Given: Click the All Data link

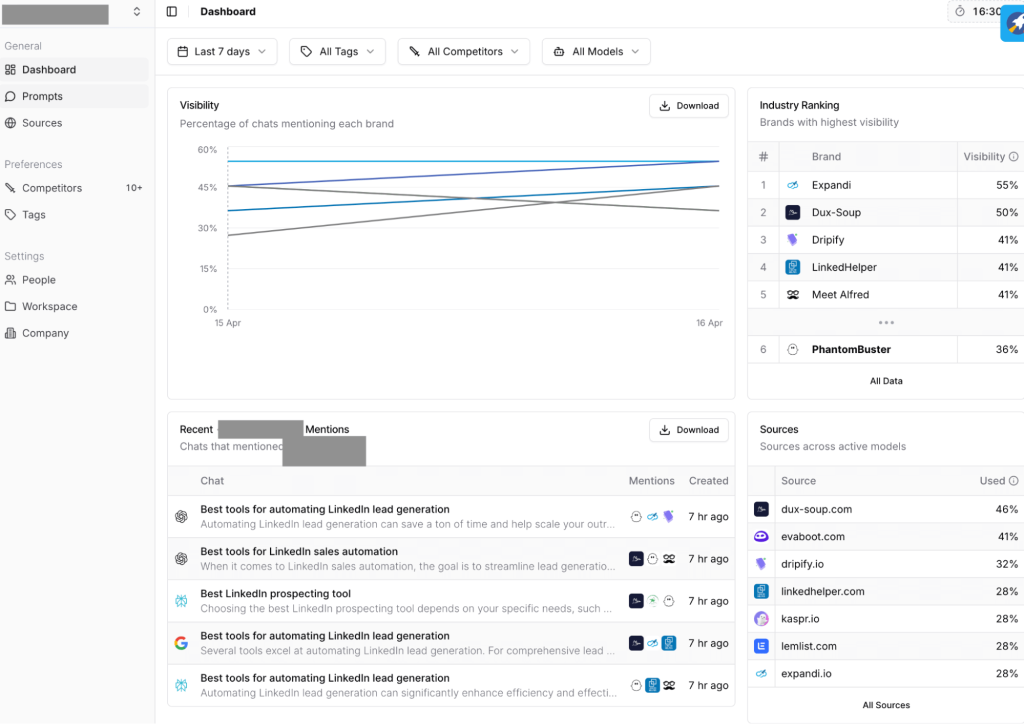Looking at the screenshot, I should (x=886, y=381).
